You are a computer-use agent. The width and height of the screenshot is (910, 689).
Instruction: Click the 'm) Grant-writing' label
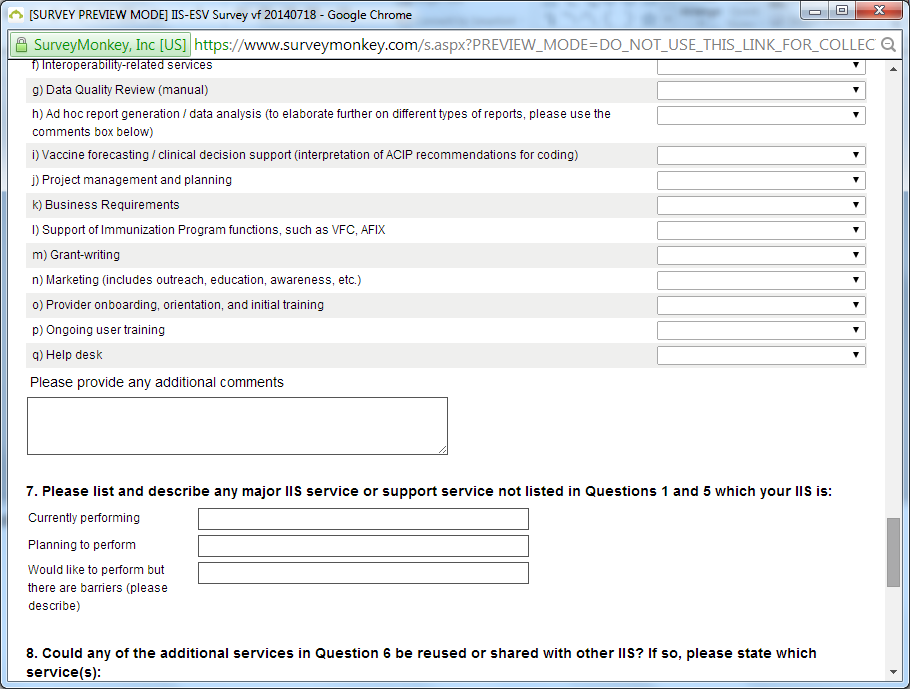pyautogui.click(x=76, y=255)
